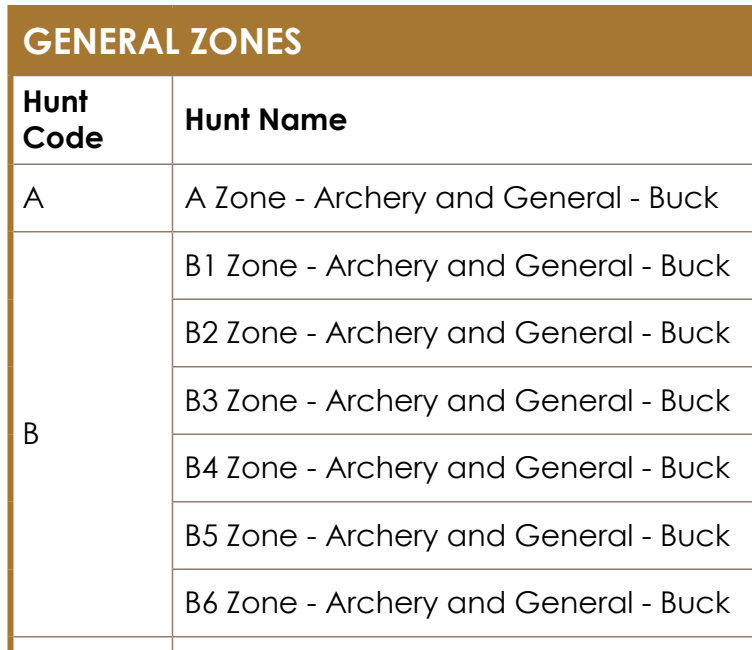
Task: Click merged Hunt Code cell B
Action: 93,434
